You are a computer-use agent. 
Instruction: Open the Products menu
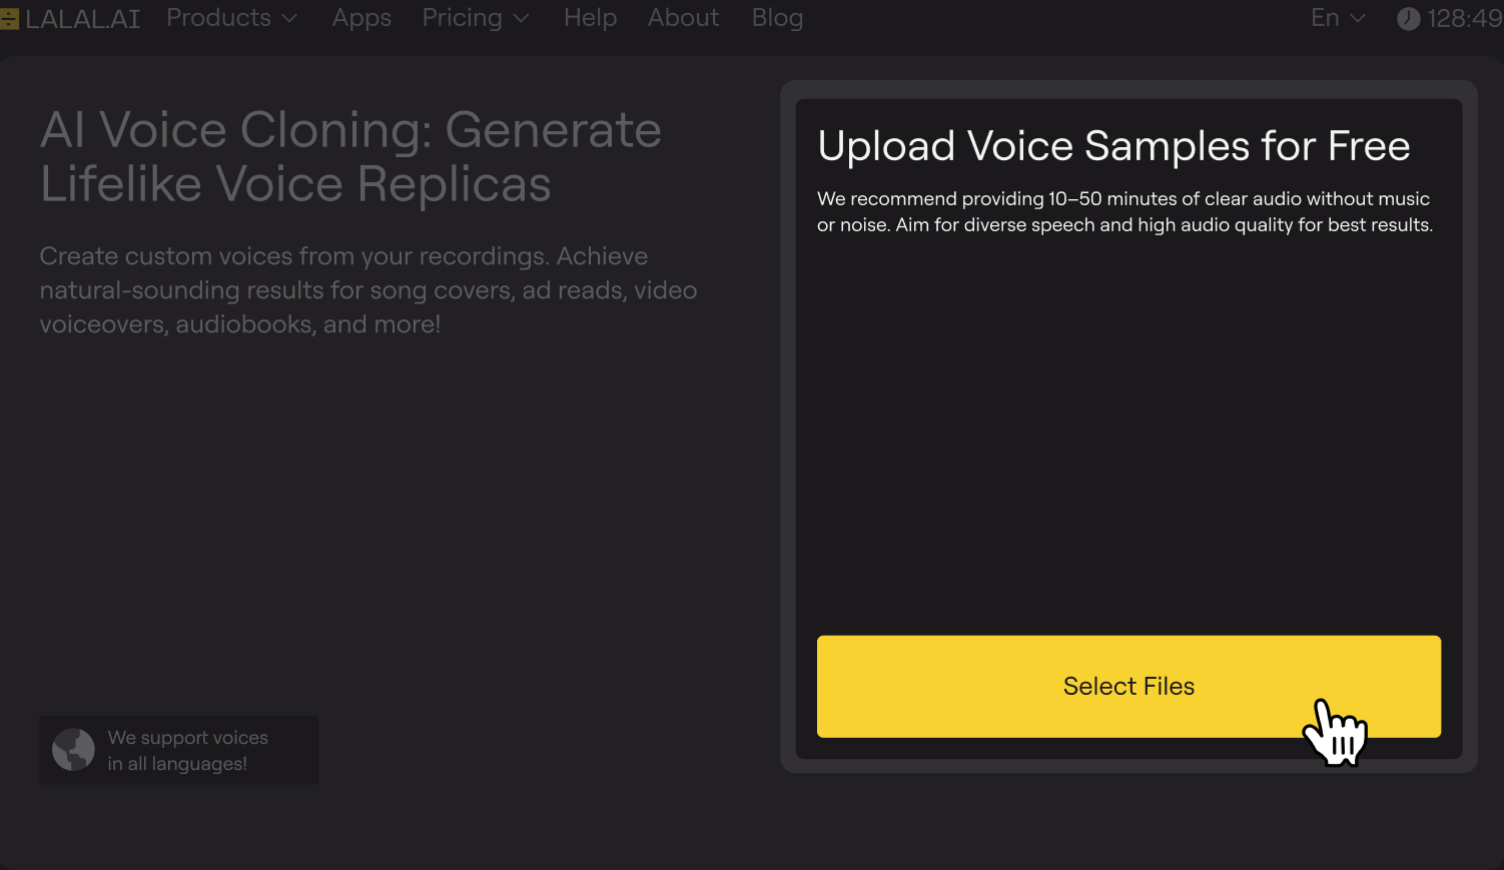click(218, 18)
